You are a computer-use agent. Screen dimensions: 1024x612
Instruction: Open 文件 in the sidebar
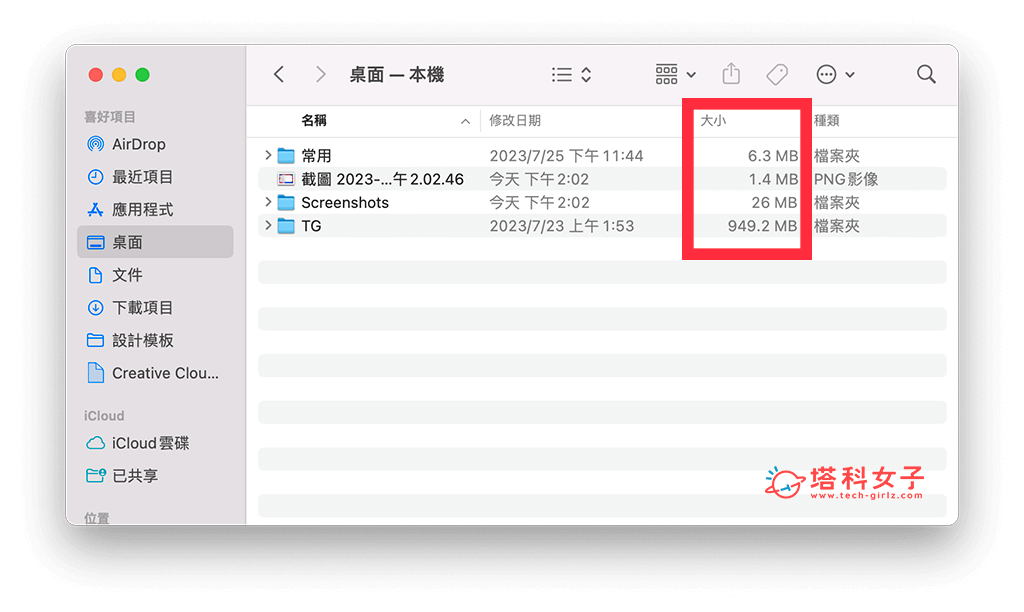tap(155, 274)
